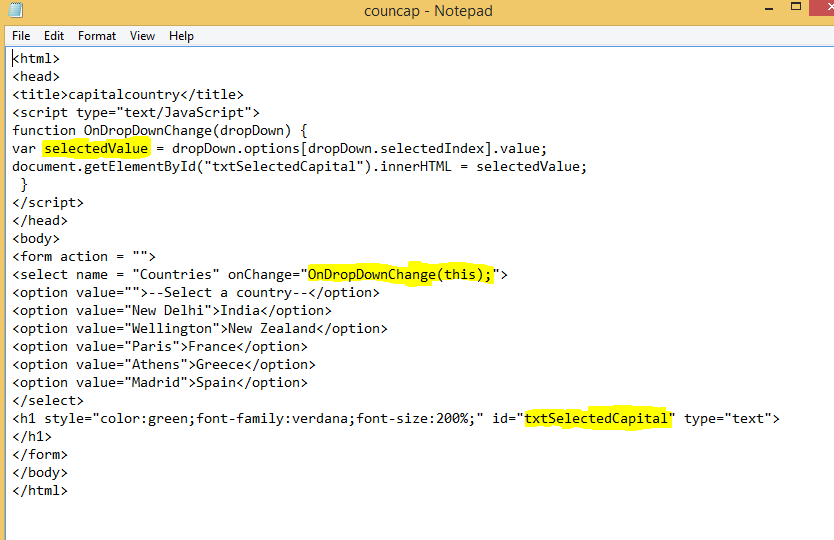834x540 pixels.
Task: Click the </script> closing tag line
Action: [x=48, y=203]
